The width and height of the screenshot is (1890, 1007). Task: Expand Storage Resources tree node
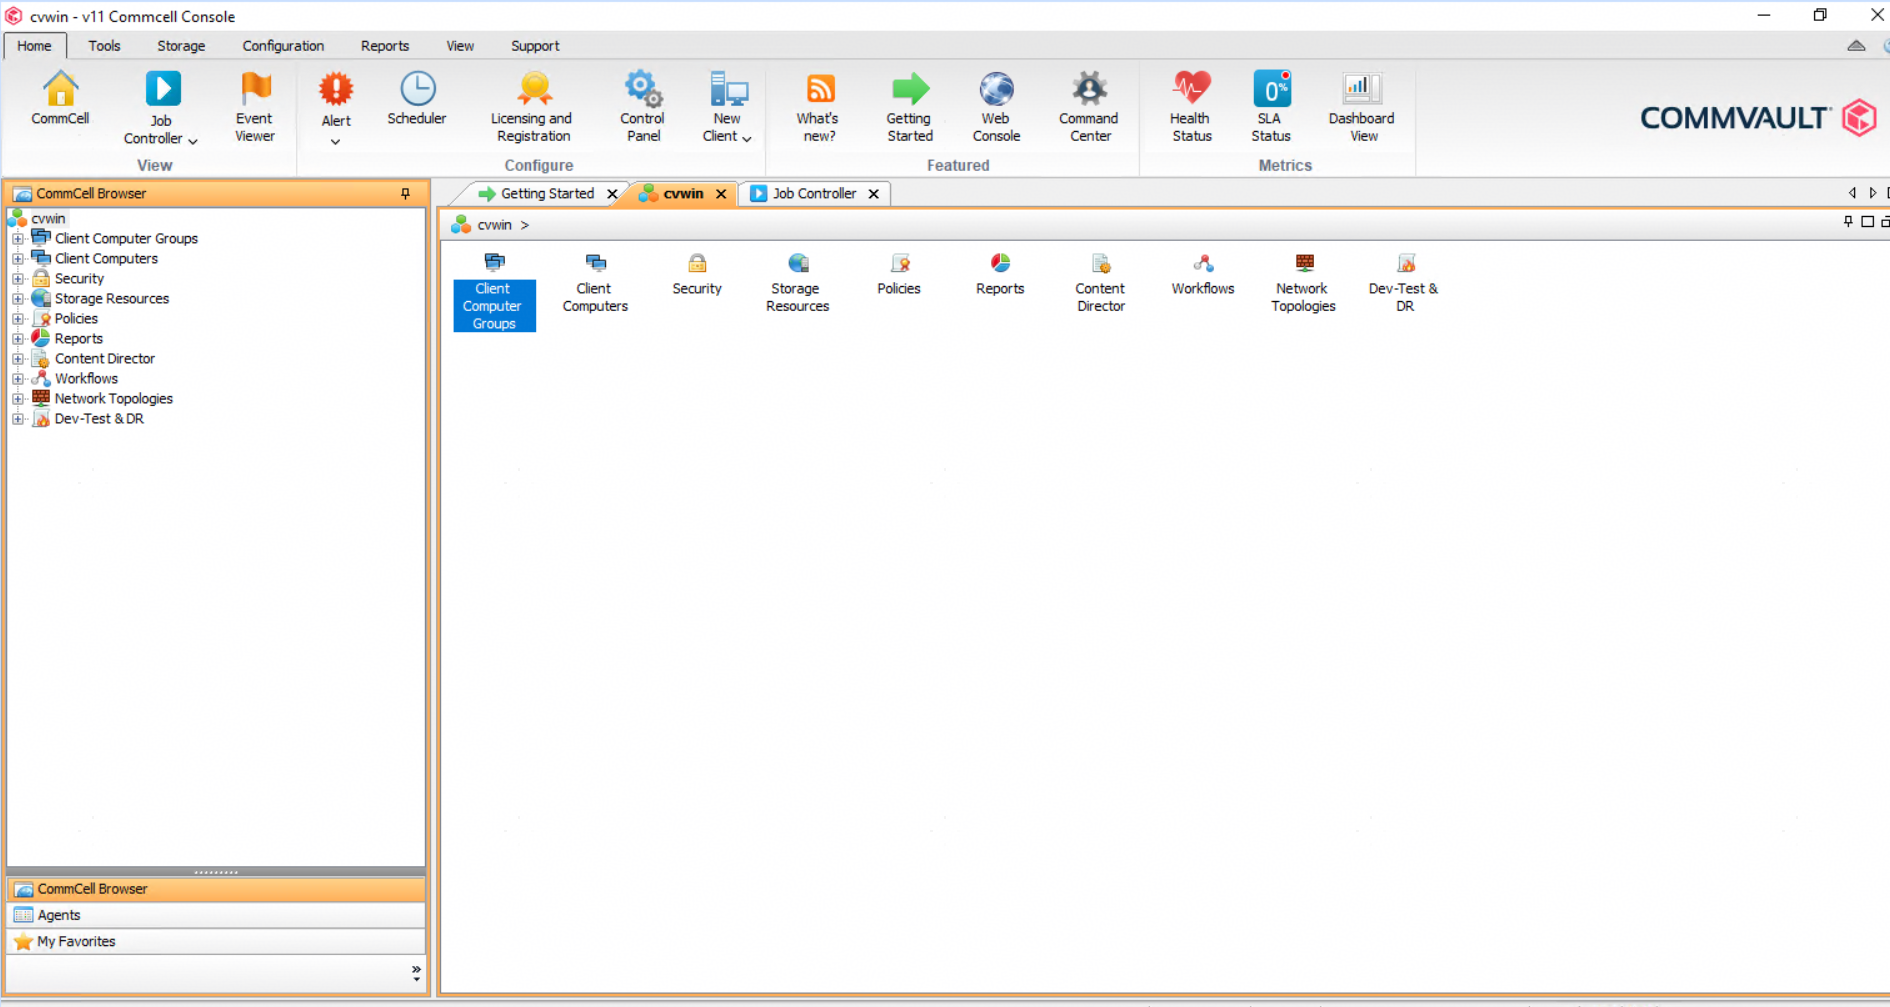coord(18,299)
